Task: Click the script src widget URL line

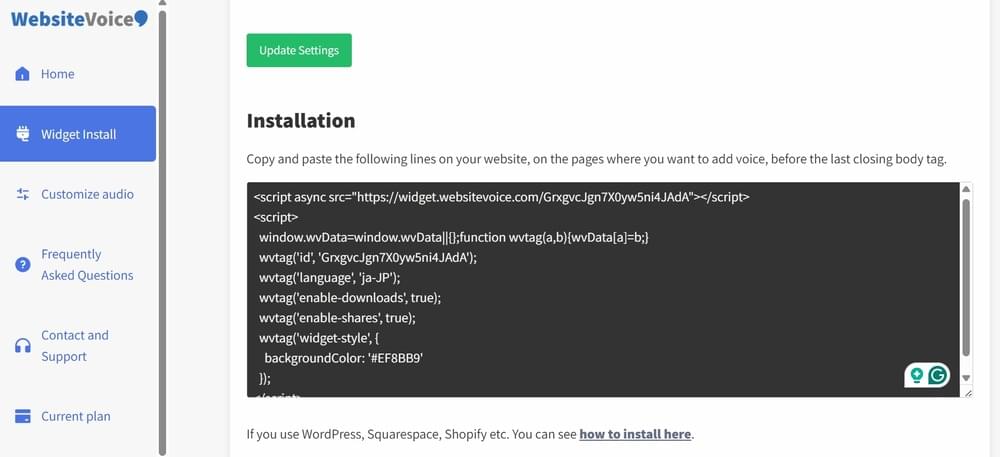Action: click(x=501, y=197)
